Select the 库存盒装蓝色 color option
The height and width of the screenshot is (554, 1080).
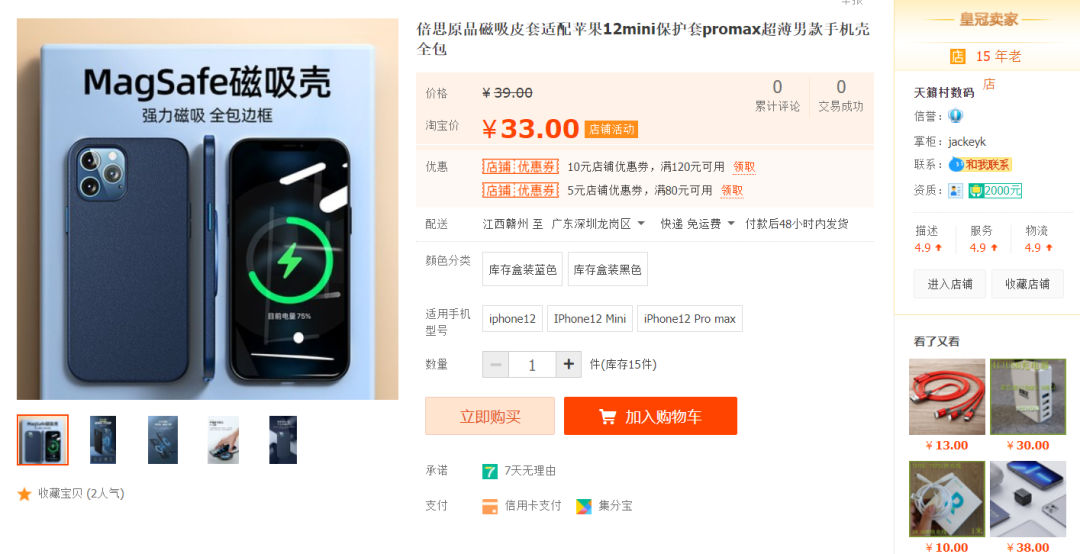(523, 269)
